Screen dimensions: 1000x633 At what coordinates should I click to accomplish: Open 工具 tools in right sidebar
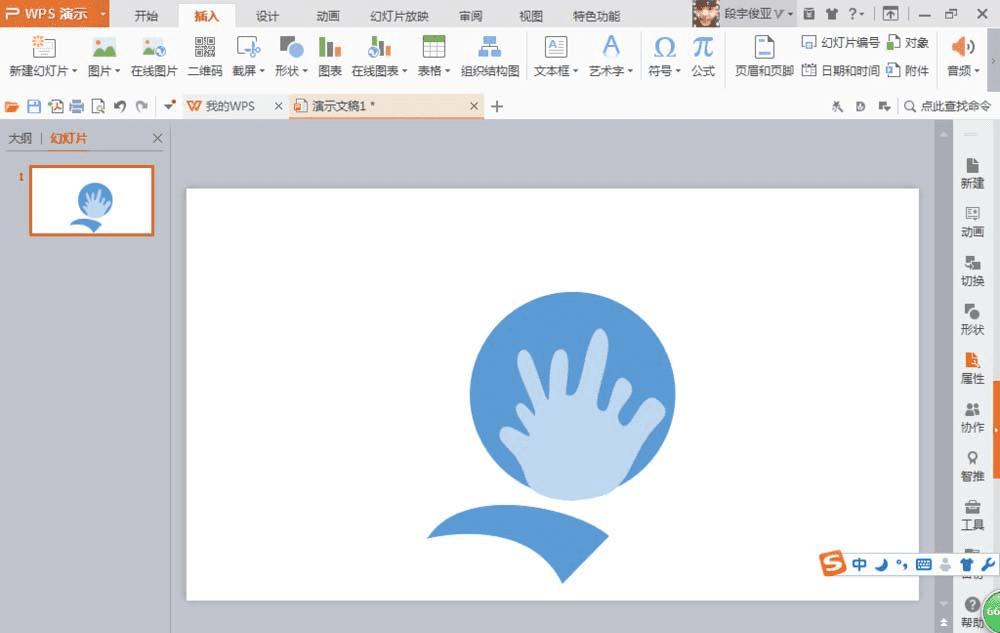pyautogui.click(x=973, y=515)
